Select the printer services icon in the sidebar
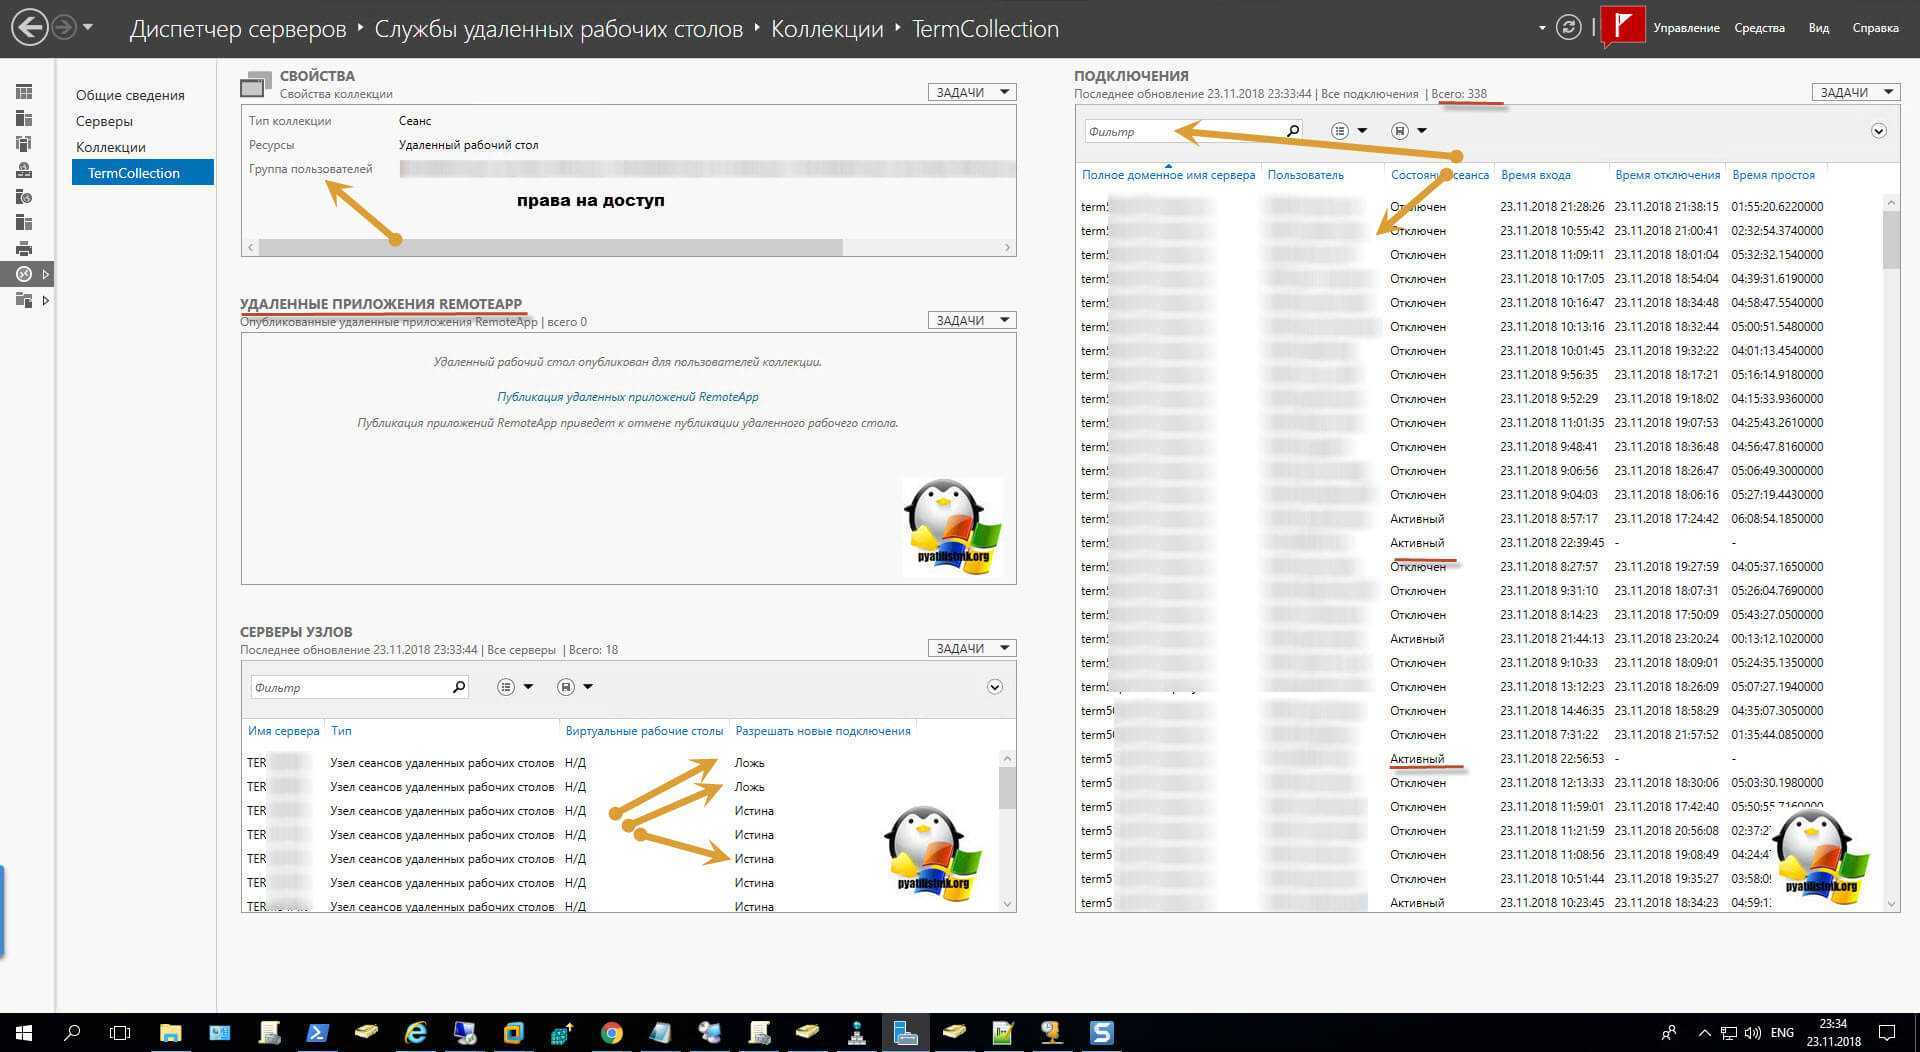Viewport: 1920px width, 1052px height. pos(24,248)
